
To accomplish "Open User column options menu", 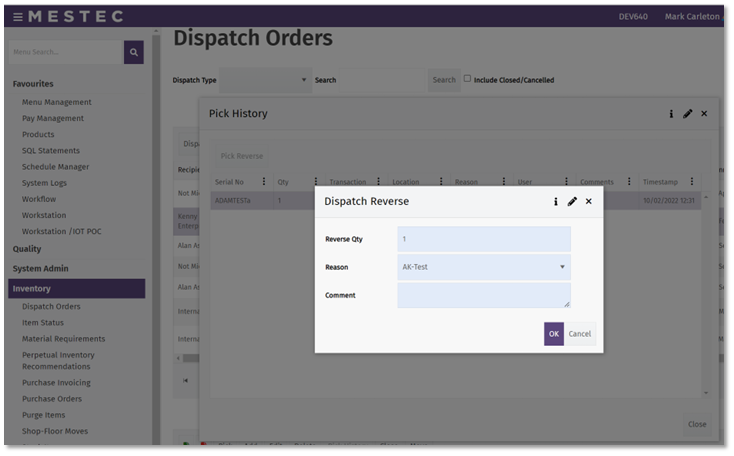I will pyautogui.click(x=566, y=181).
